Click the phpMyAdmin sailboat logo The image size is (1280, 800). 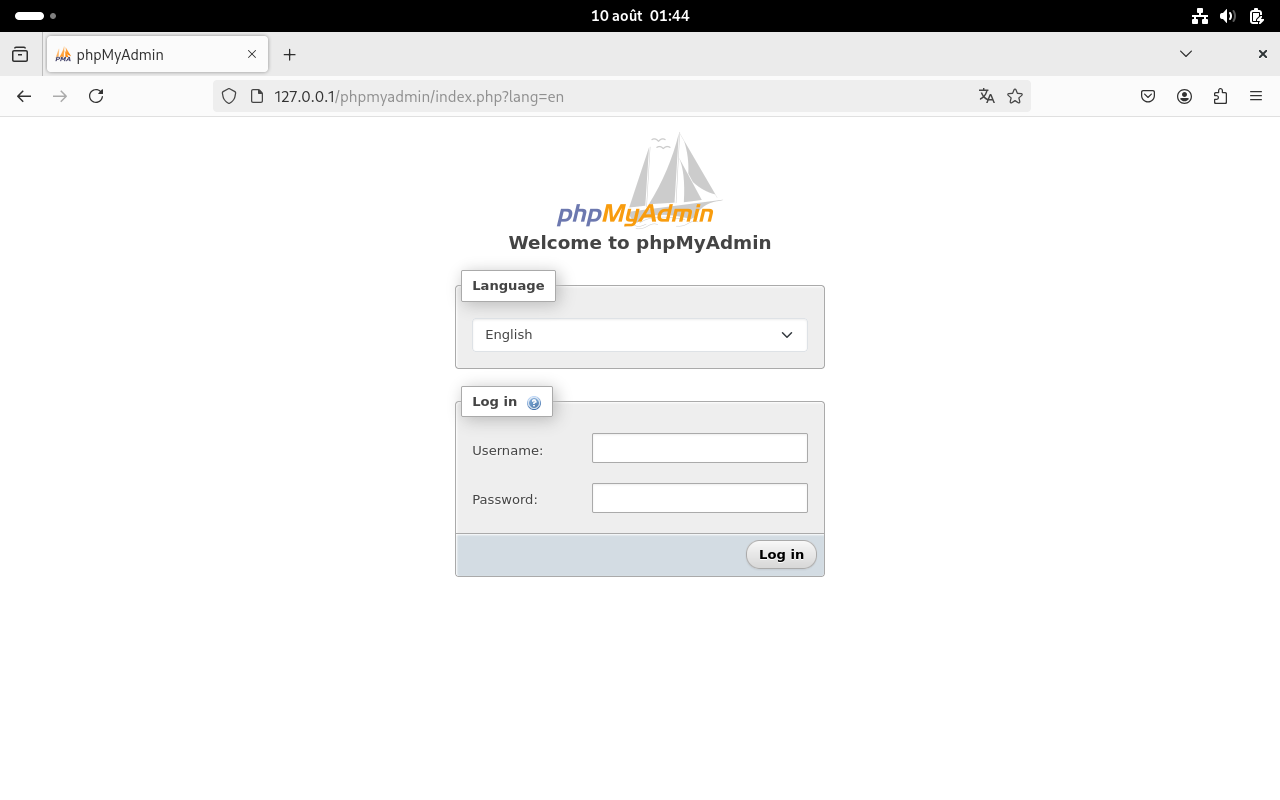coord(640,180)
